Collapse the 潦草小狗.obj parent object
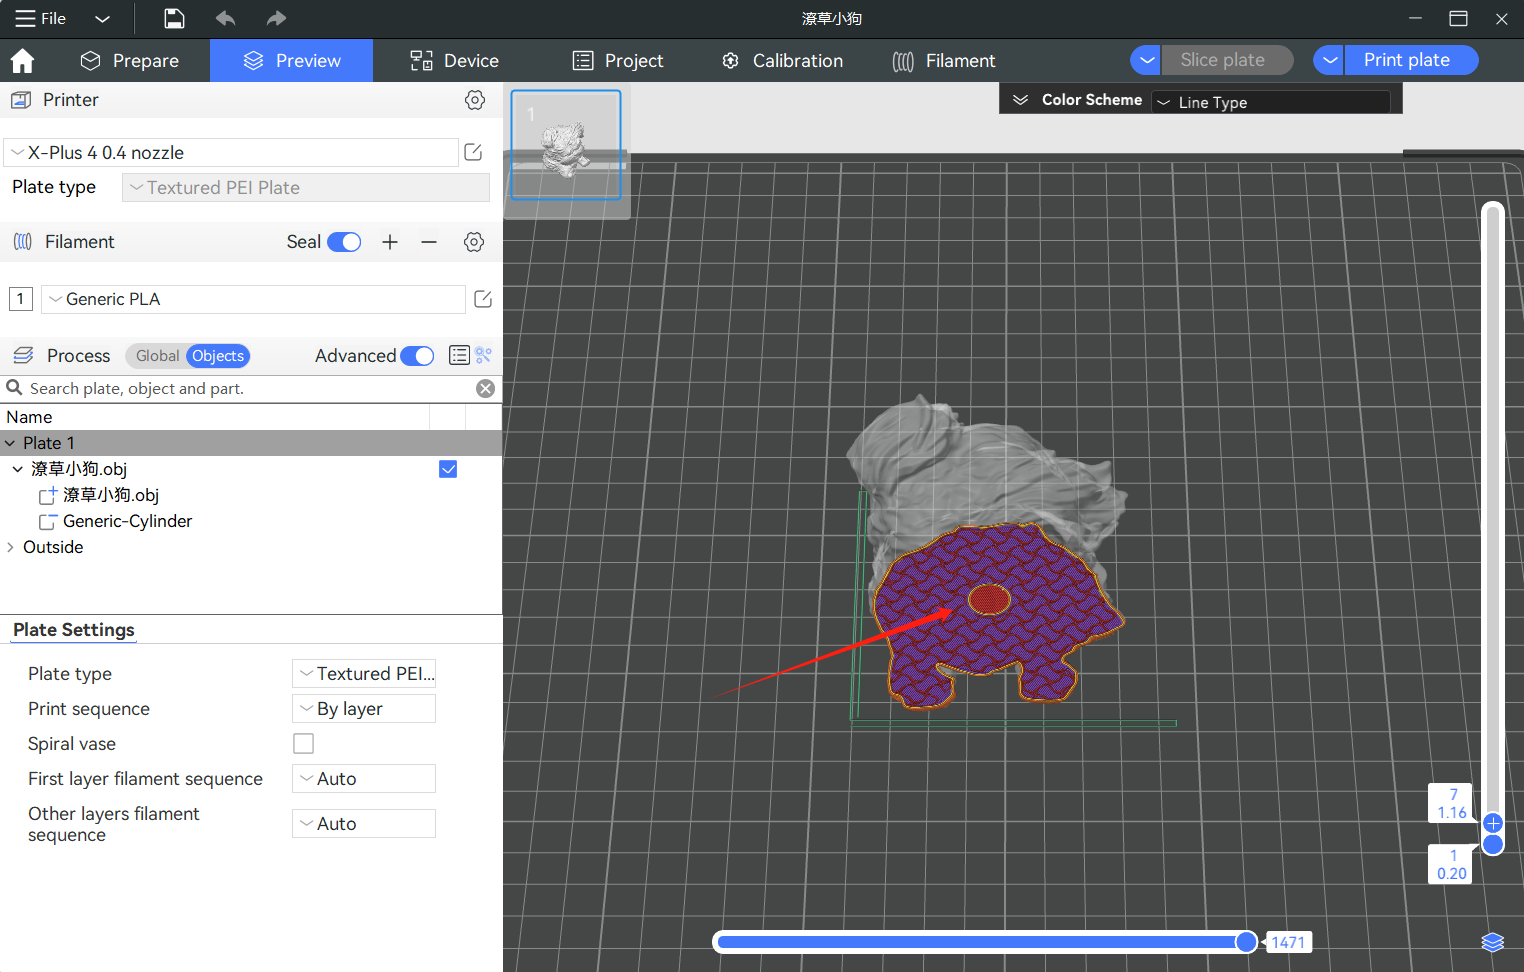This screenshot has width=1524, height=972. [x=17, y=469]
